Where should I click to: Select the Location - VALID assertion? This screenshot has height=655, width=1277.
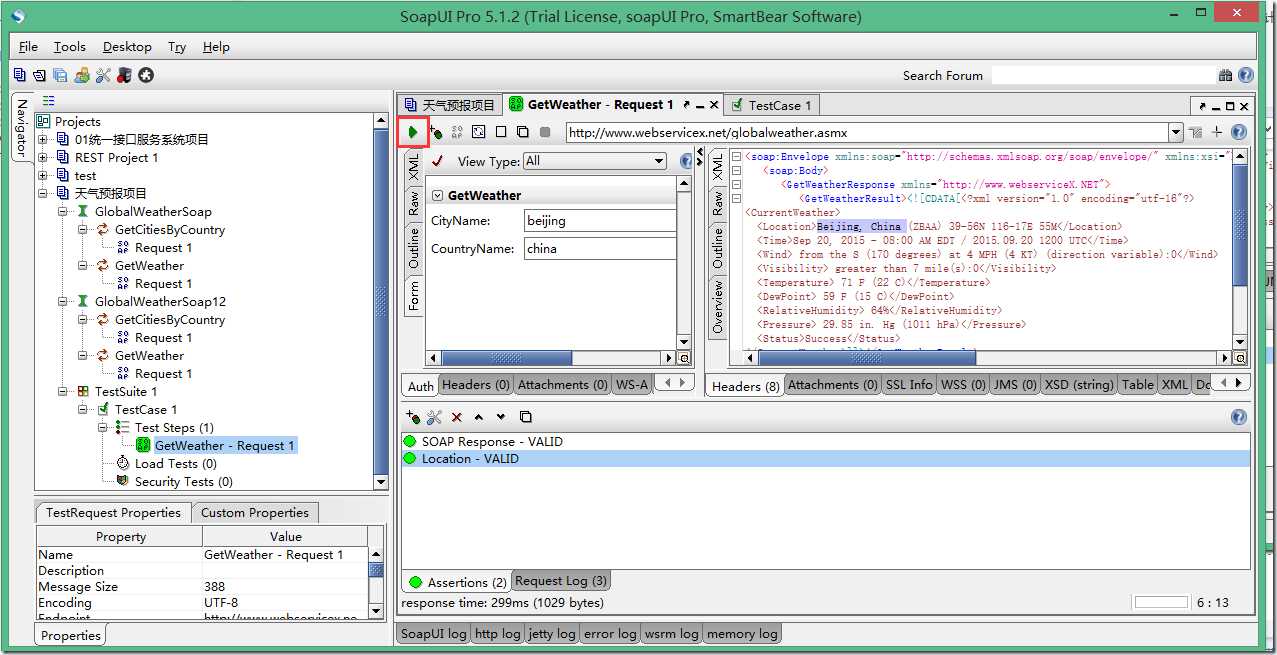[826, 459]
